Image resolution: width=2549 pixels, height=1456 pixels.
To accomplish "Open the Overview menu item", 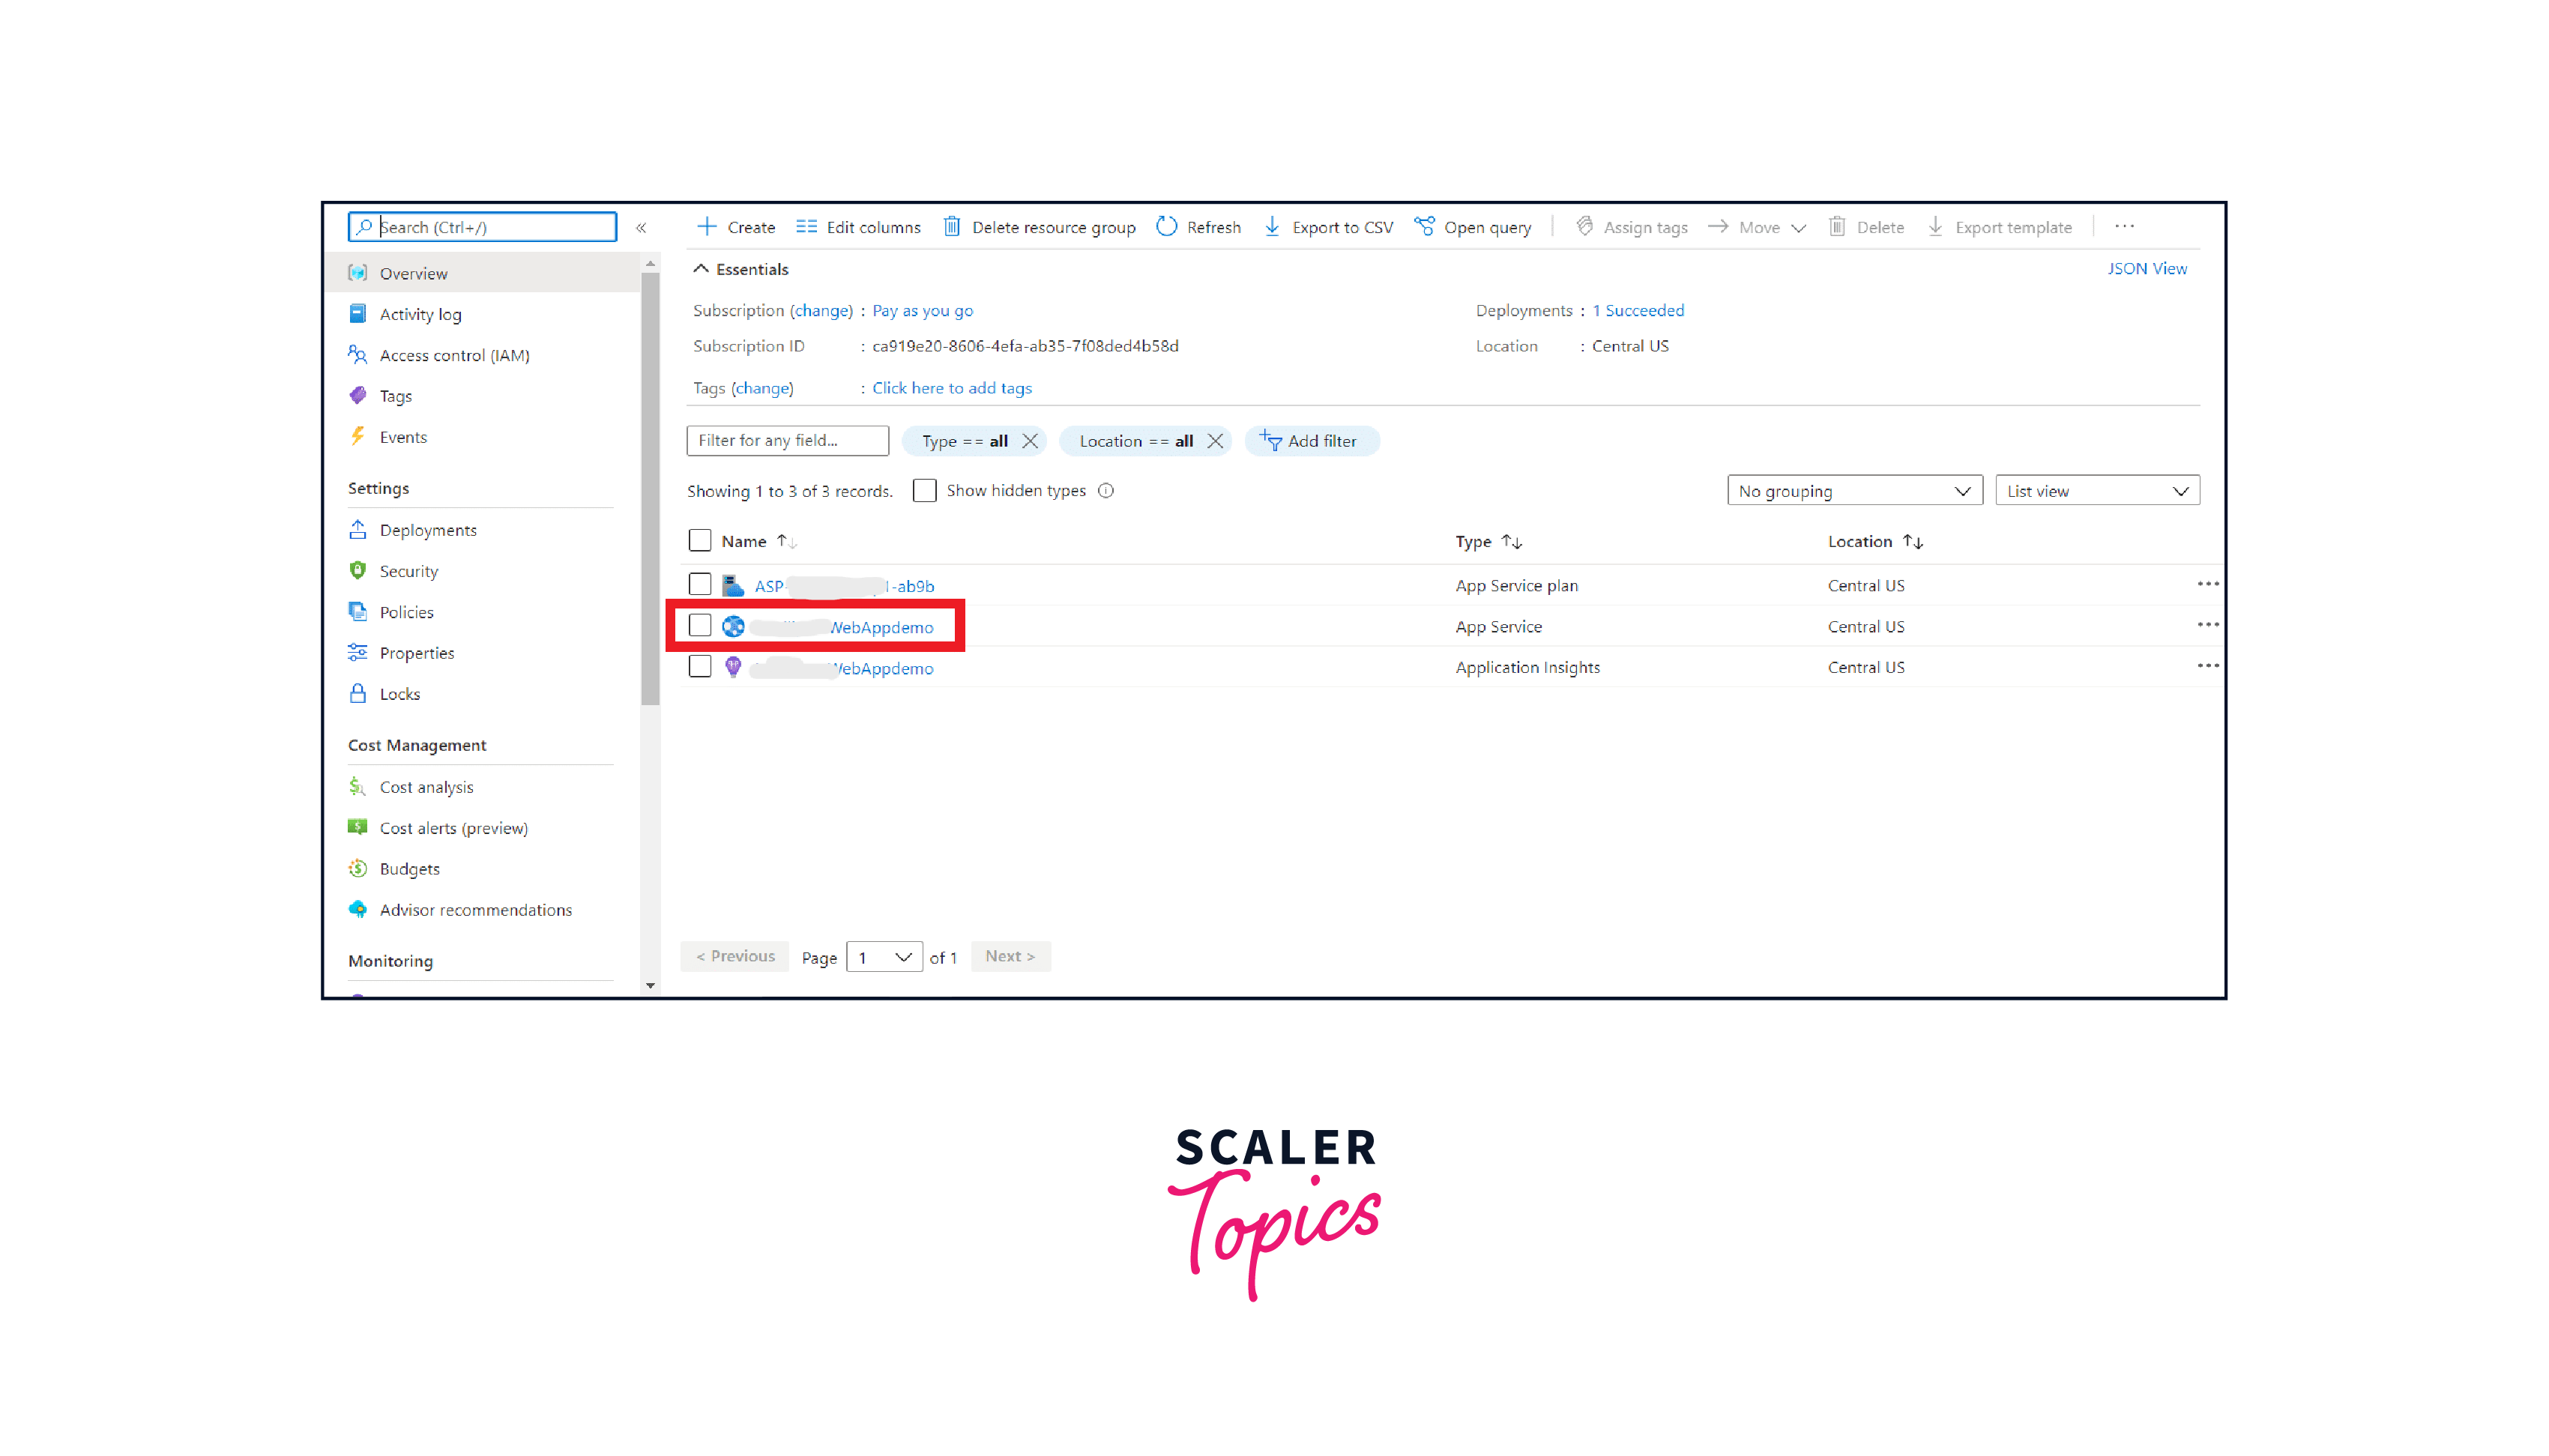I will [x=415, y=273].
